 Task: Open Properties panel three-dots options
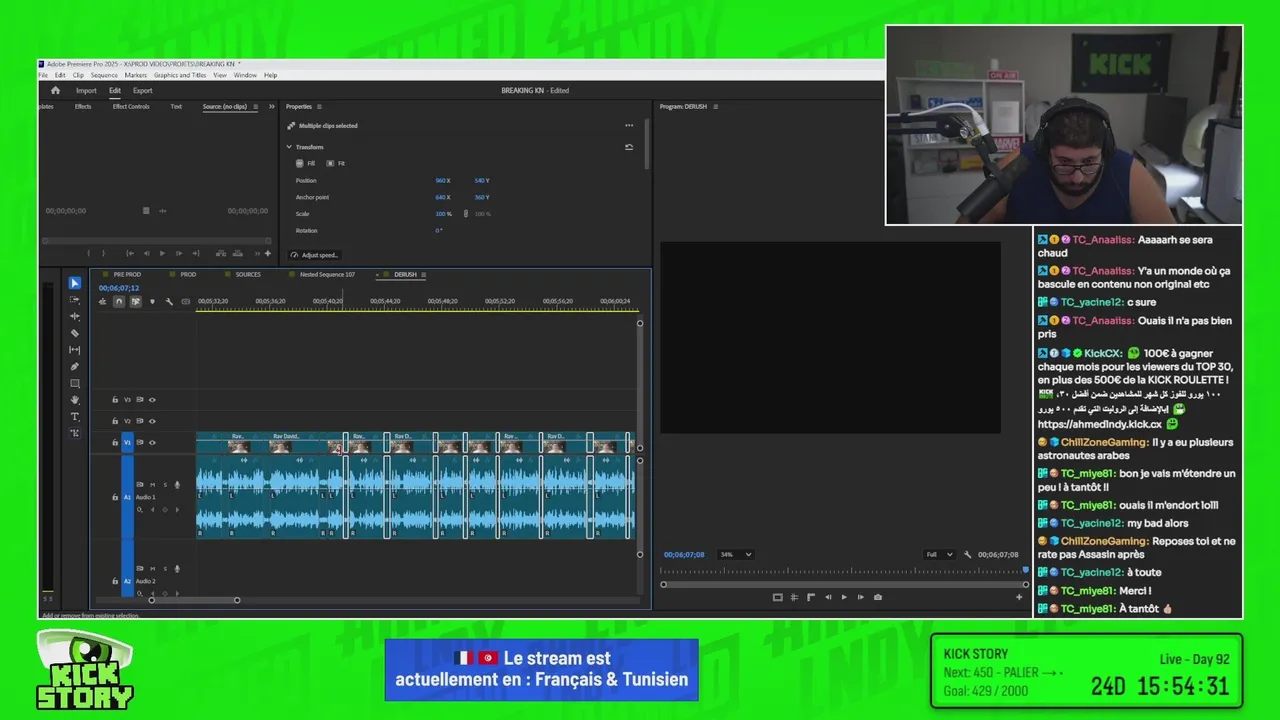(x=629, y=126)
